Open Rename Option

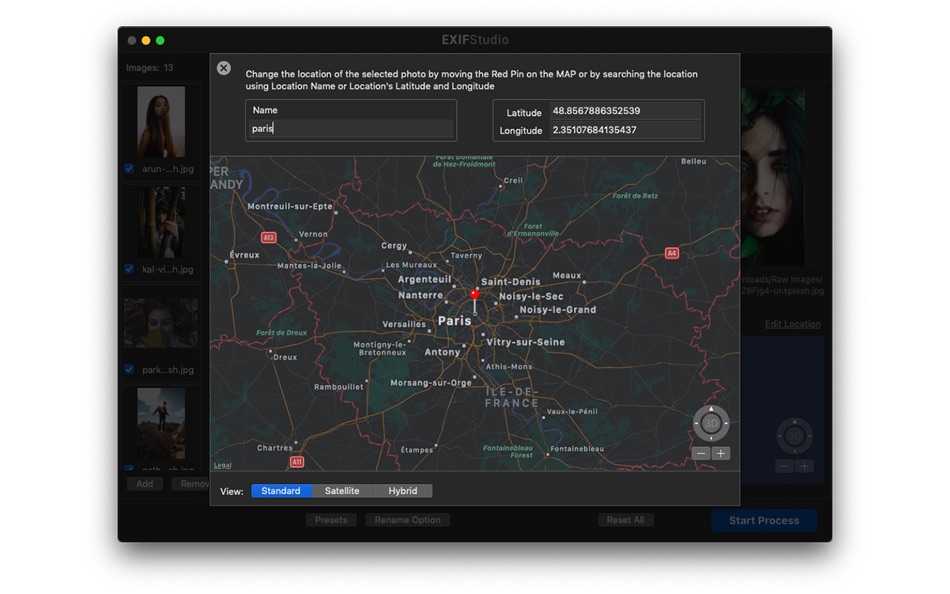(x=407, y=520)
